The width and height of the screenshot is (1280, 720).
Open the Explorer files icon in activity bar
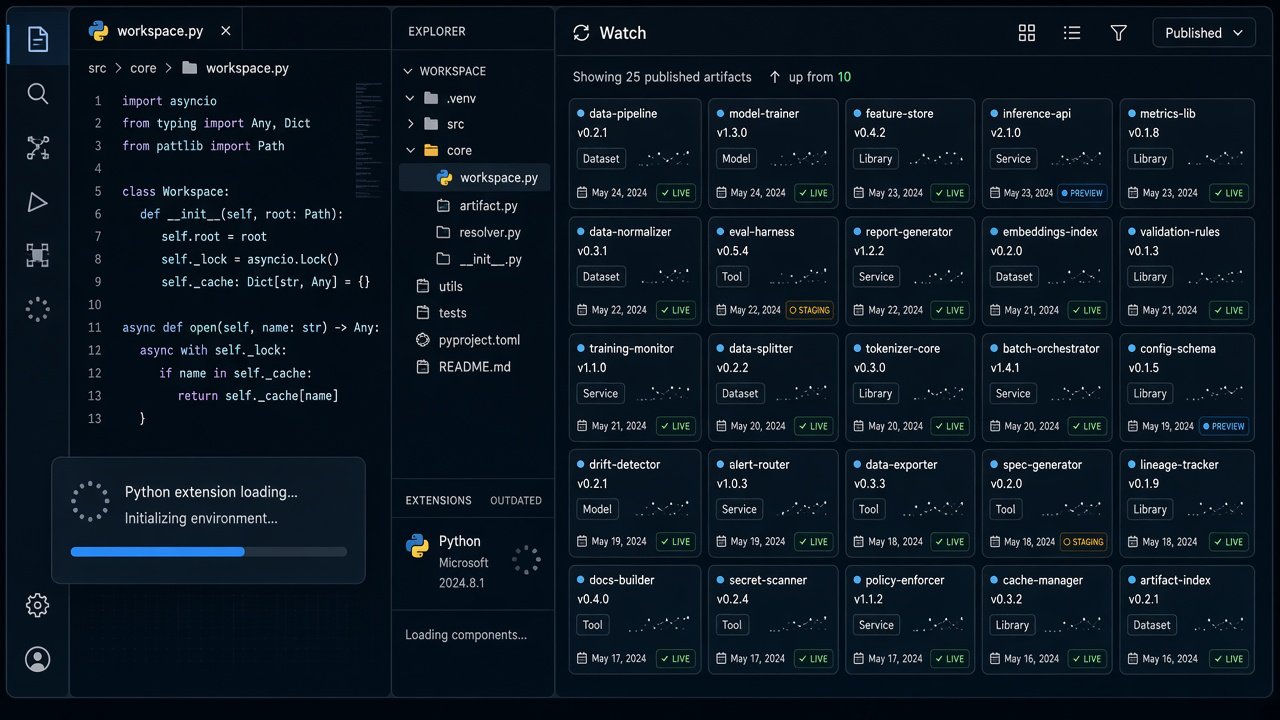(x=37, y=40)
